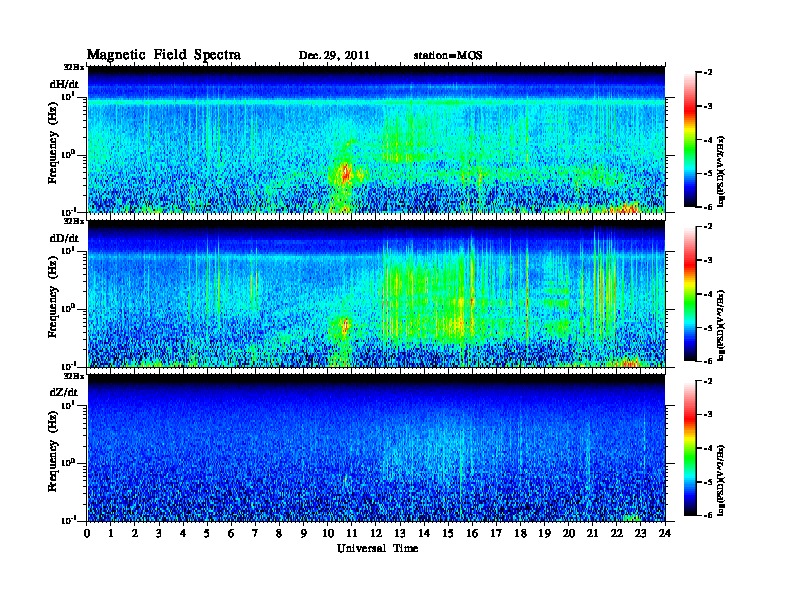The image size is (792, 612).
Task: Click the "station=MOS" label
Action: (448, 56)
